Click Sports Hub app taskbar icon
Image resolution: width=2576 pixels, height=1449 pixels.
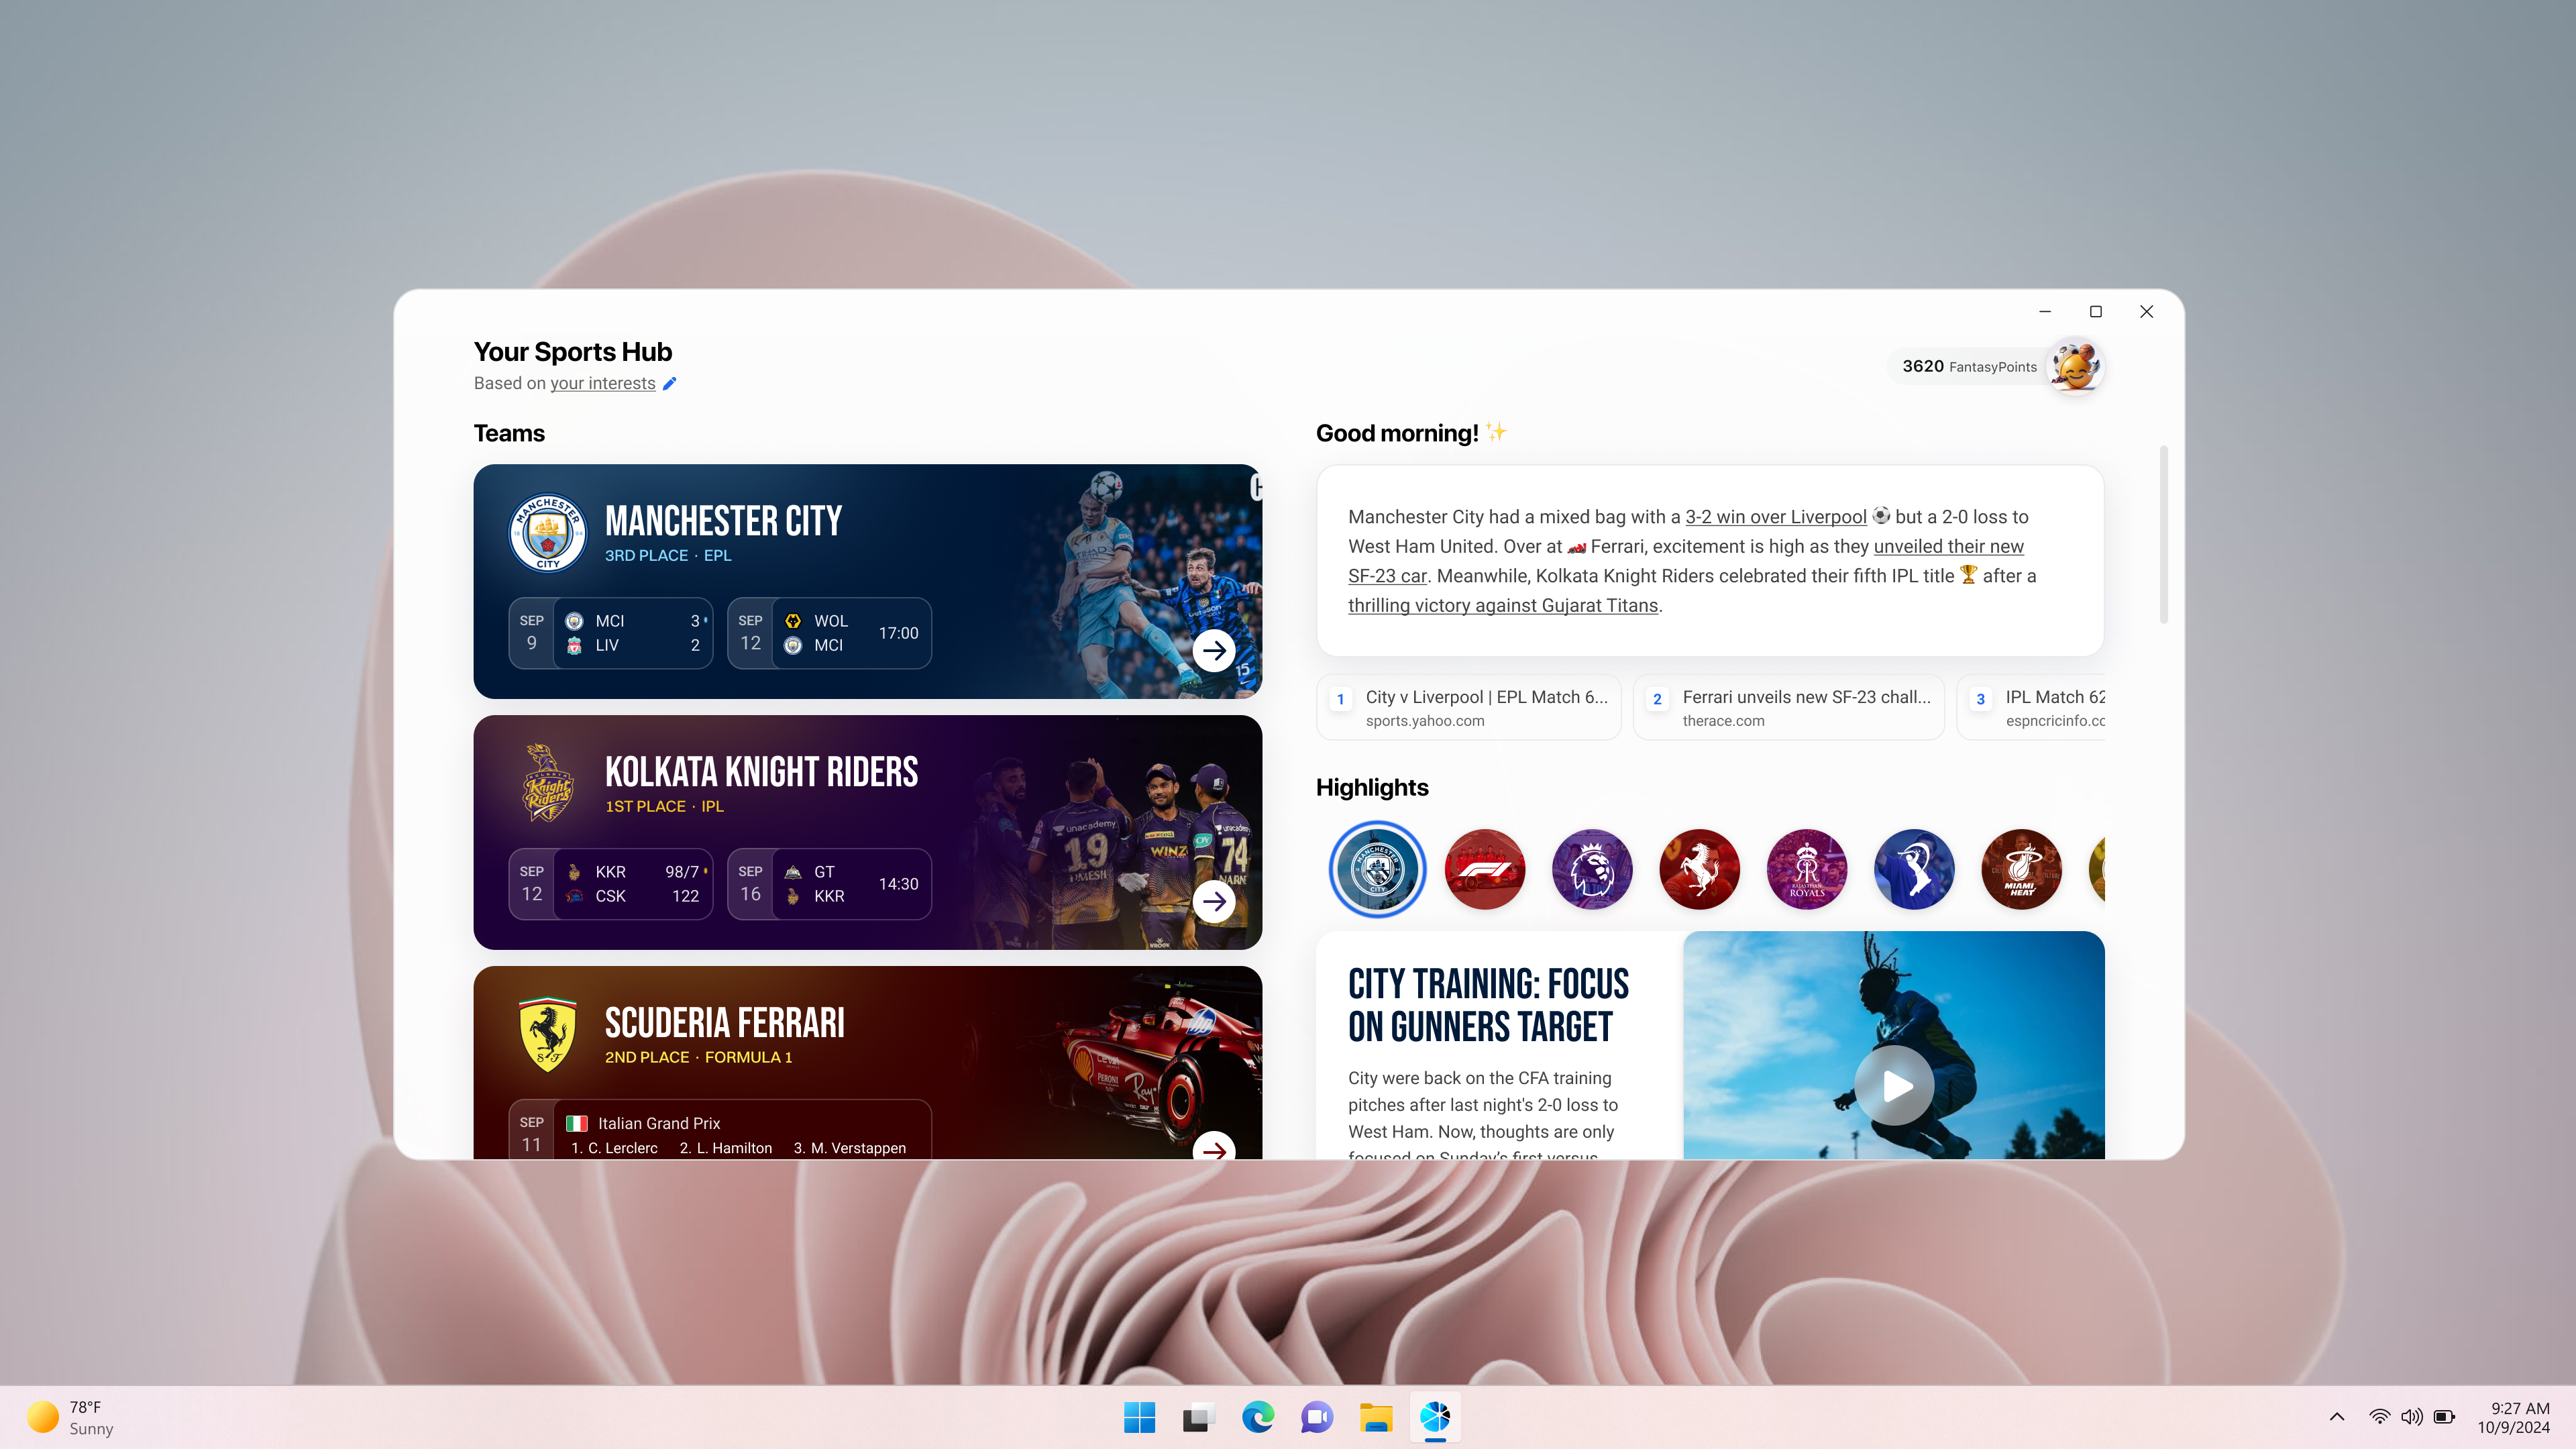tap(1435, 1417)
